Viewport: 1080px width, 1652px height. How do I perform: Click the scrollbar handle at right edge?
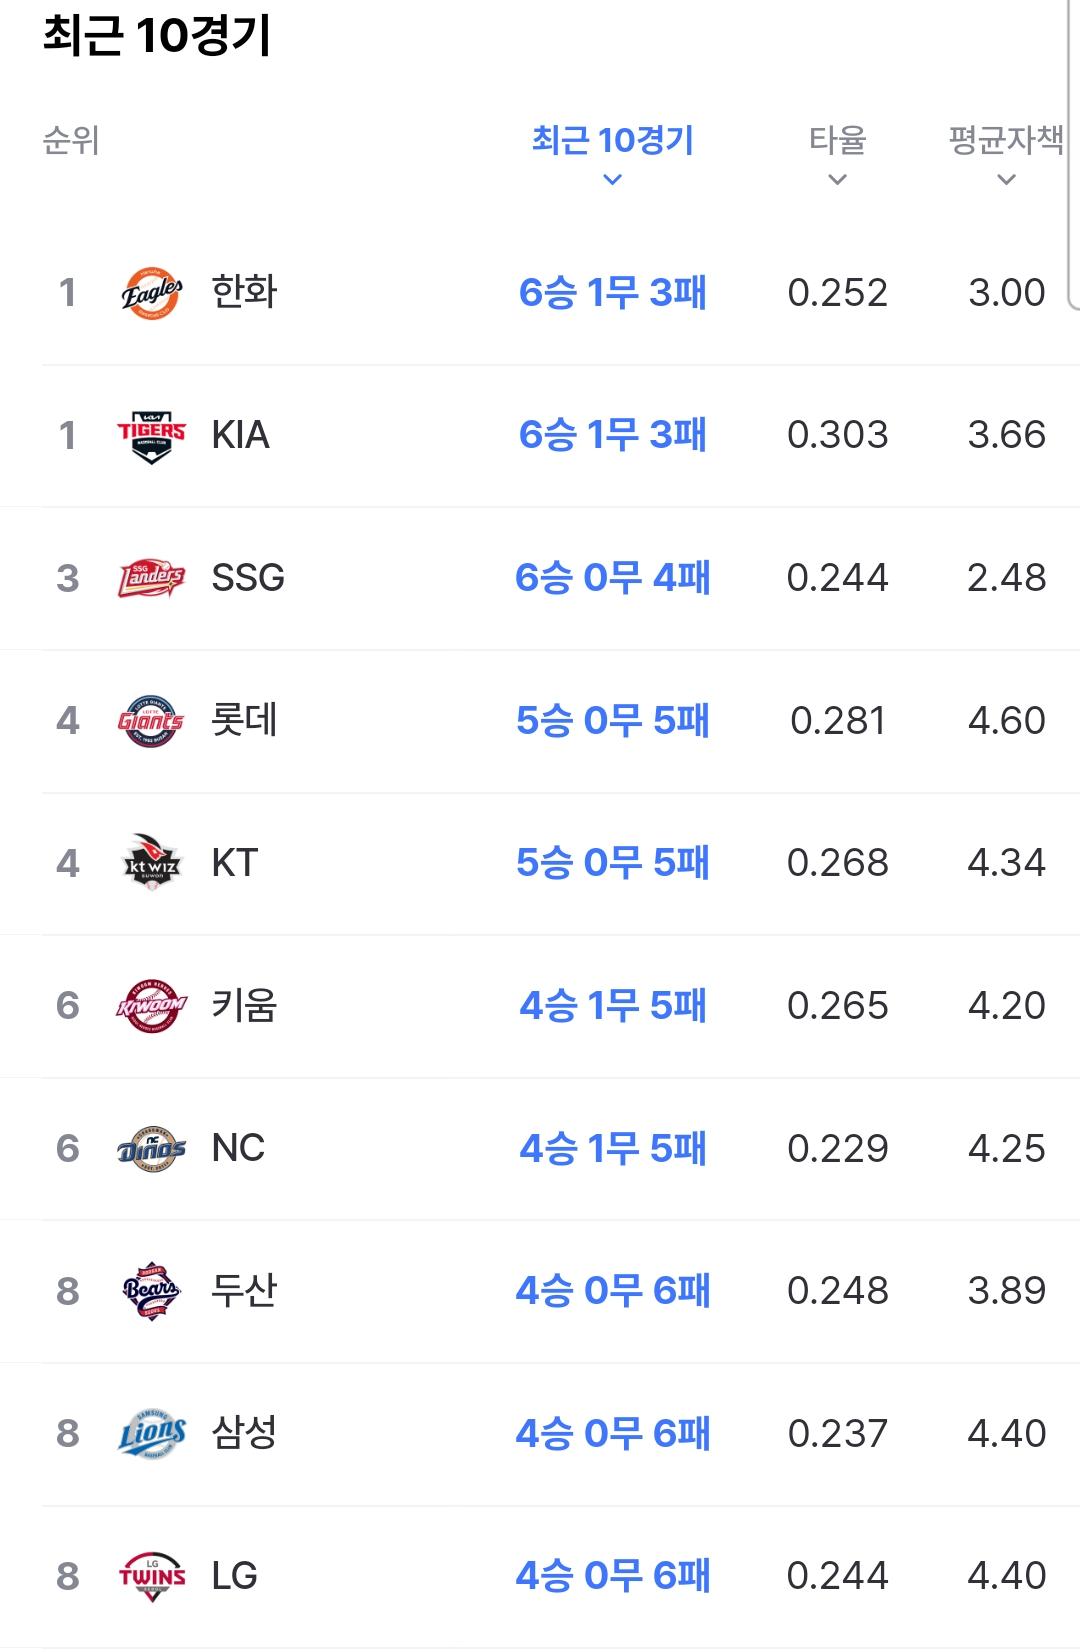1073,155
